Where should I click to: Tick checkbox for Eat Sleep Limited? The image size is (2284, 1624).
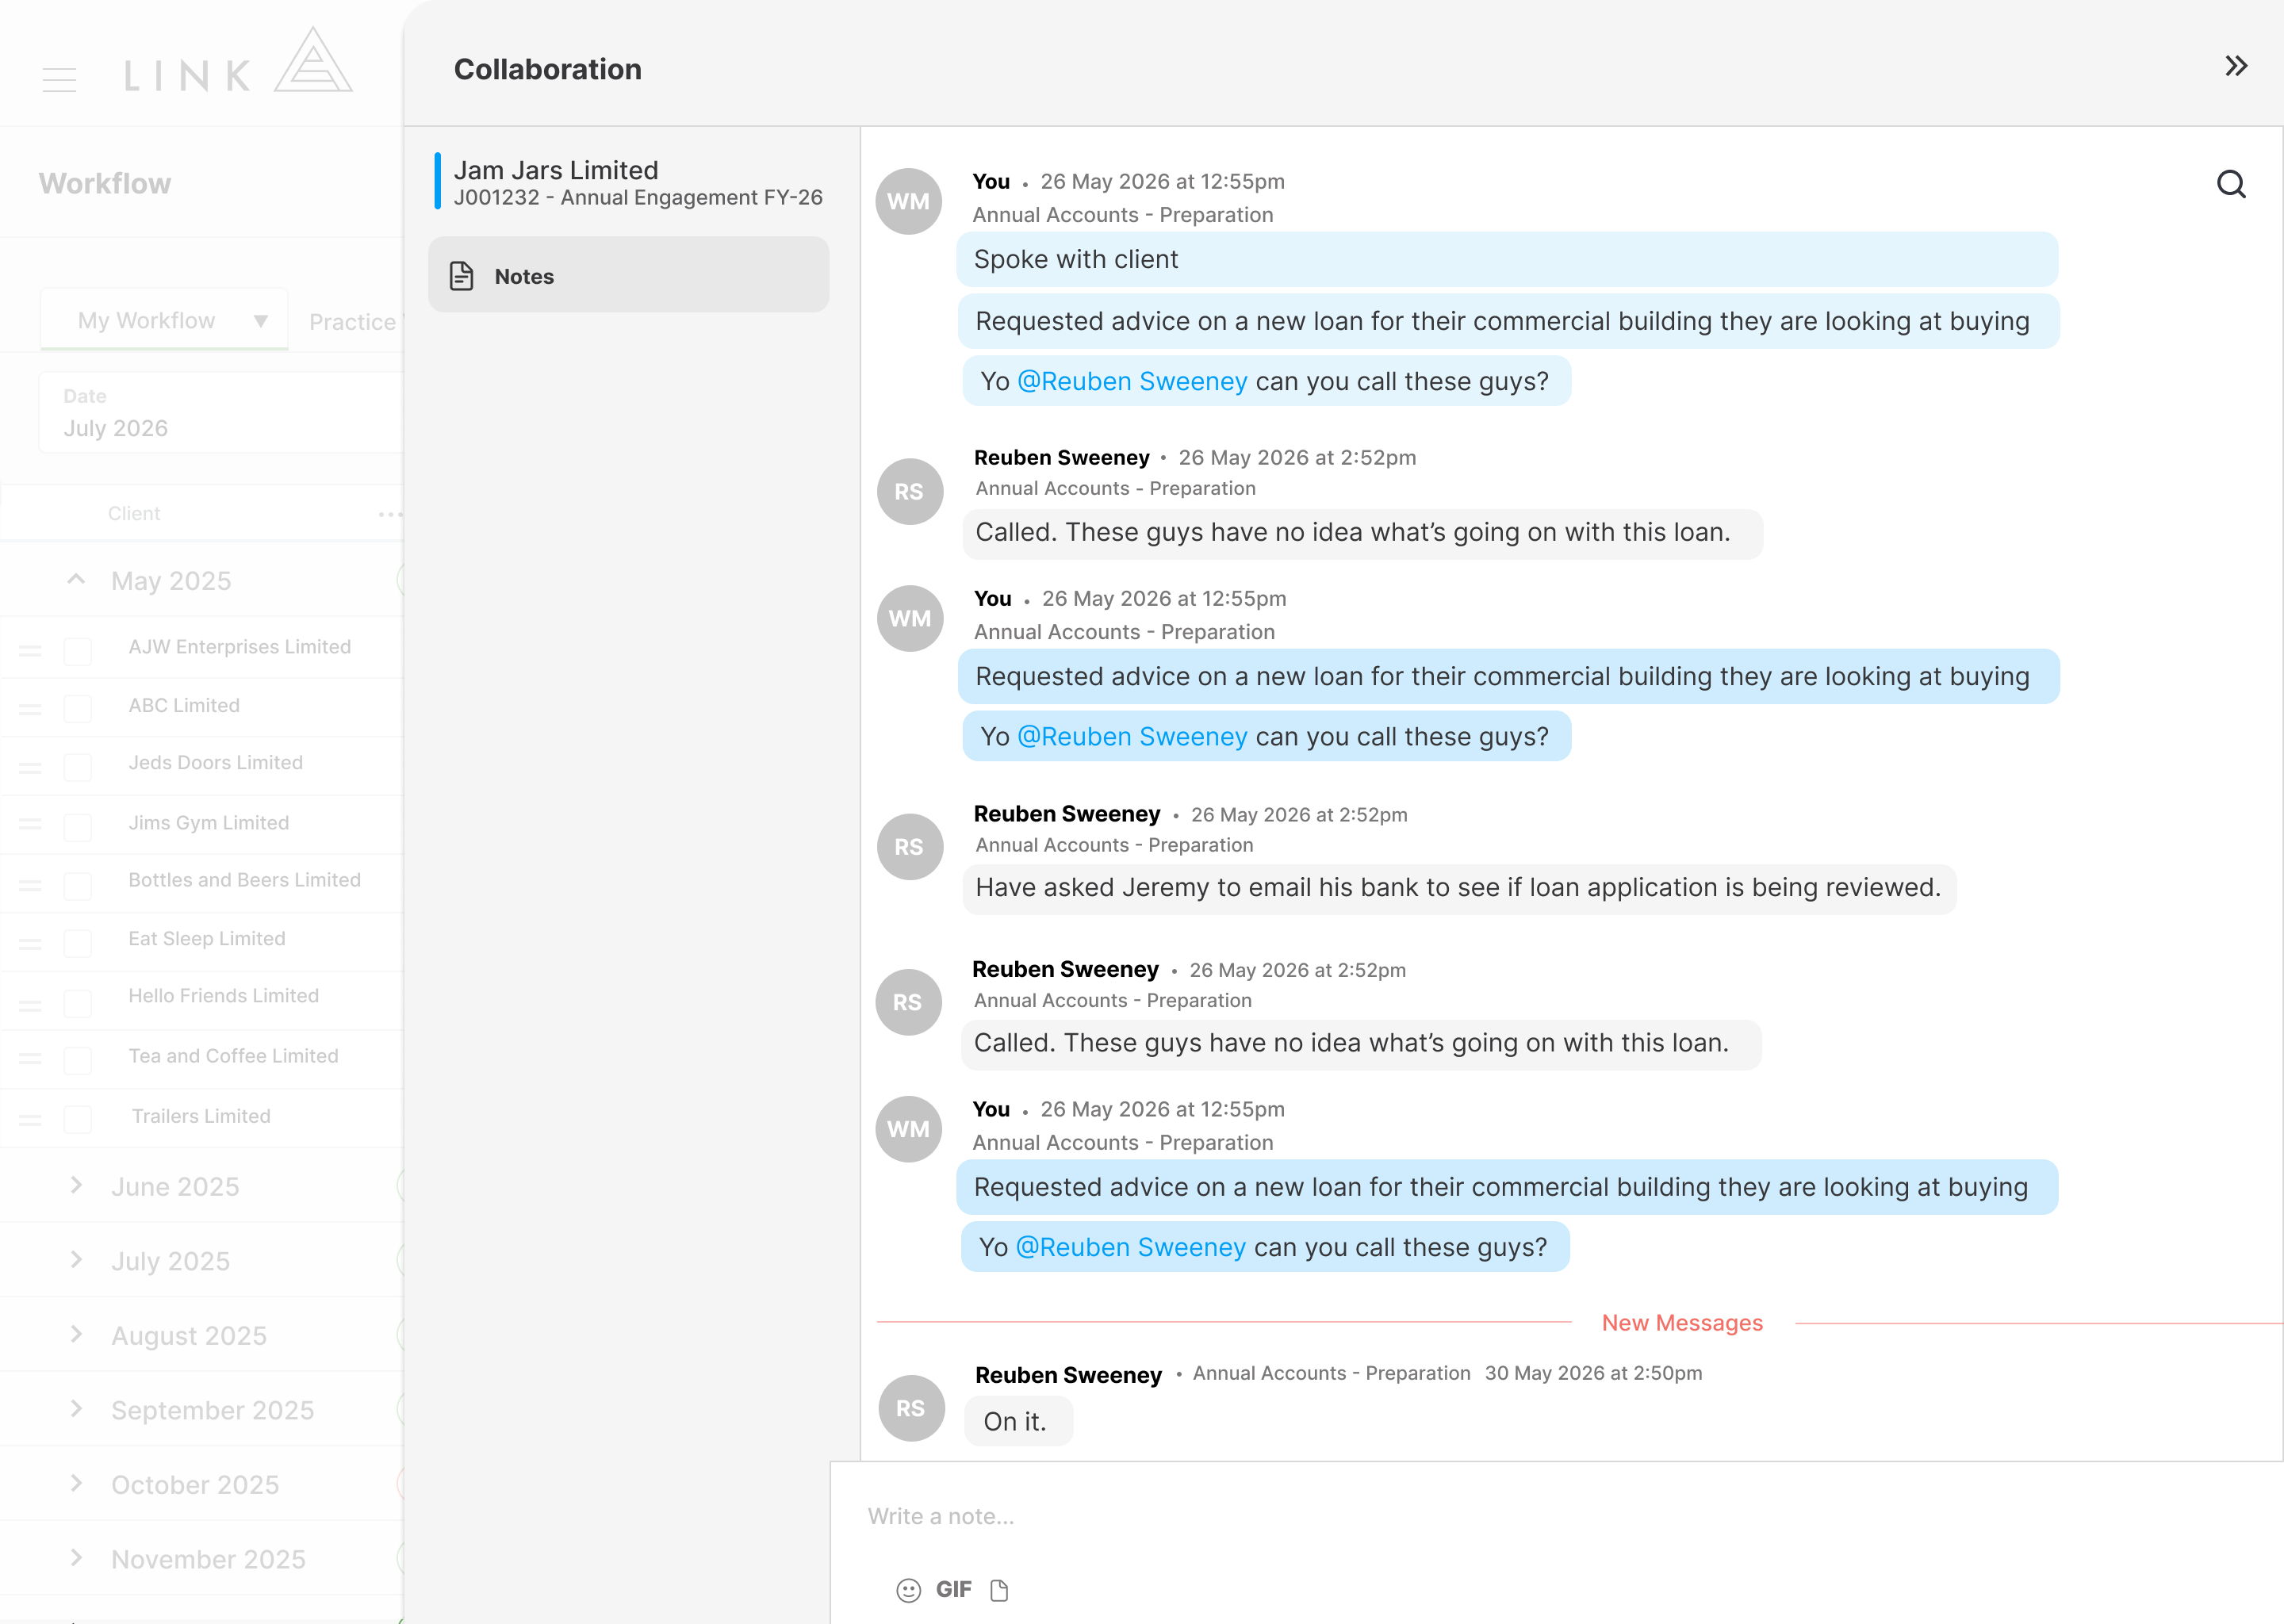(x=77, y=943)
